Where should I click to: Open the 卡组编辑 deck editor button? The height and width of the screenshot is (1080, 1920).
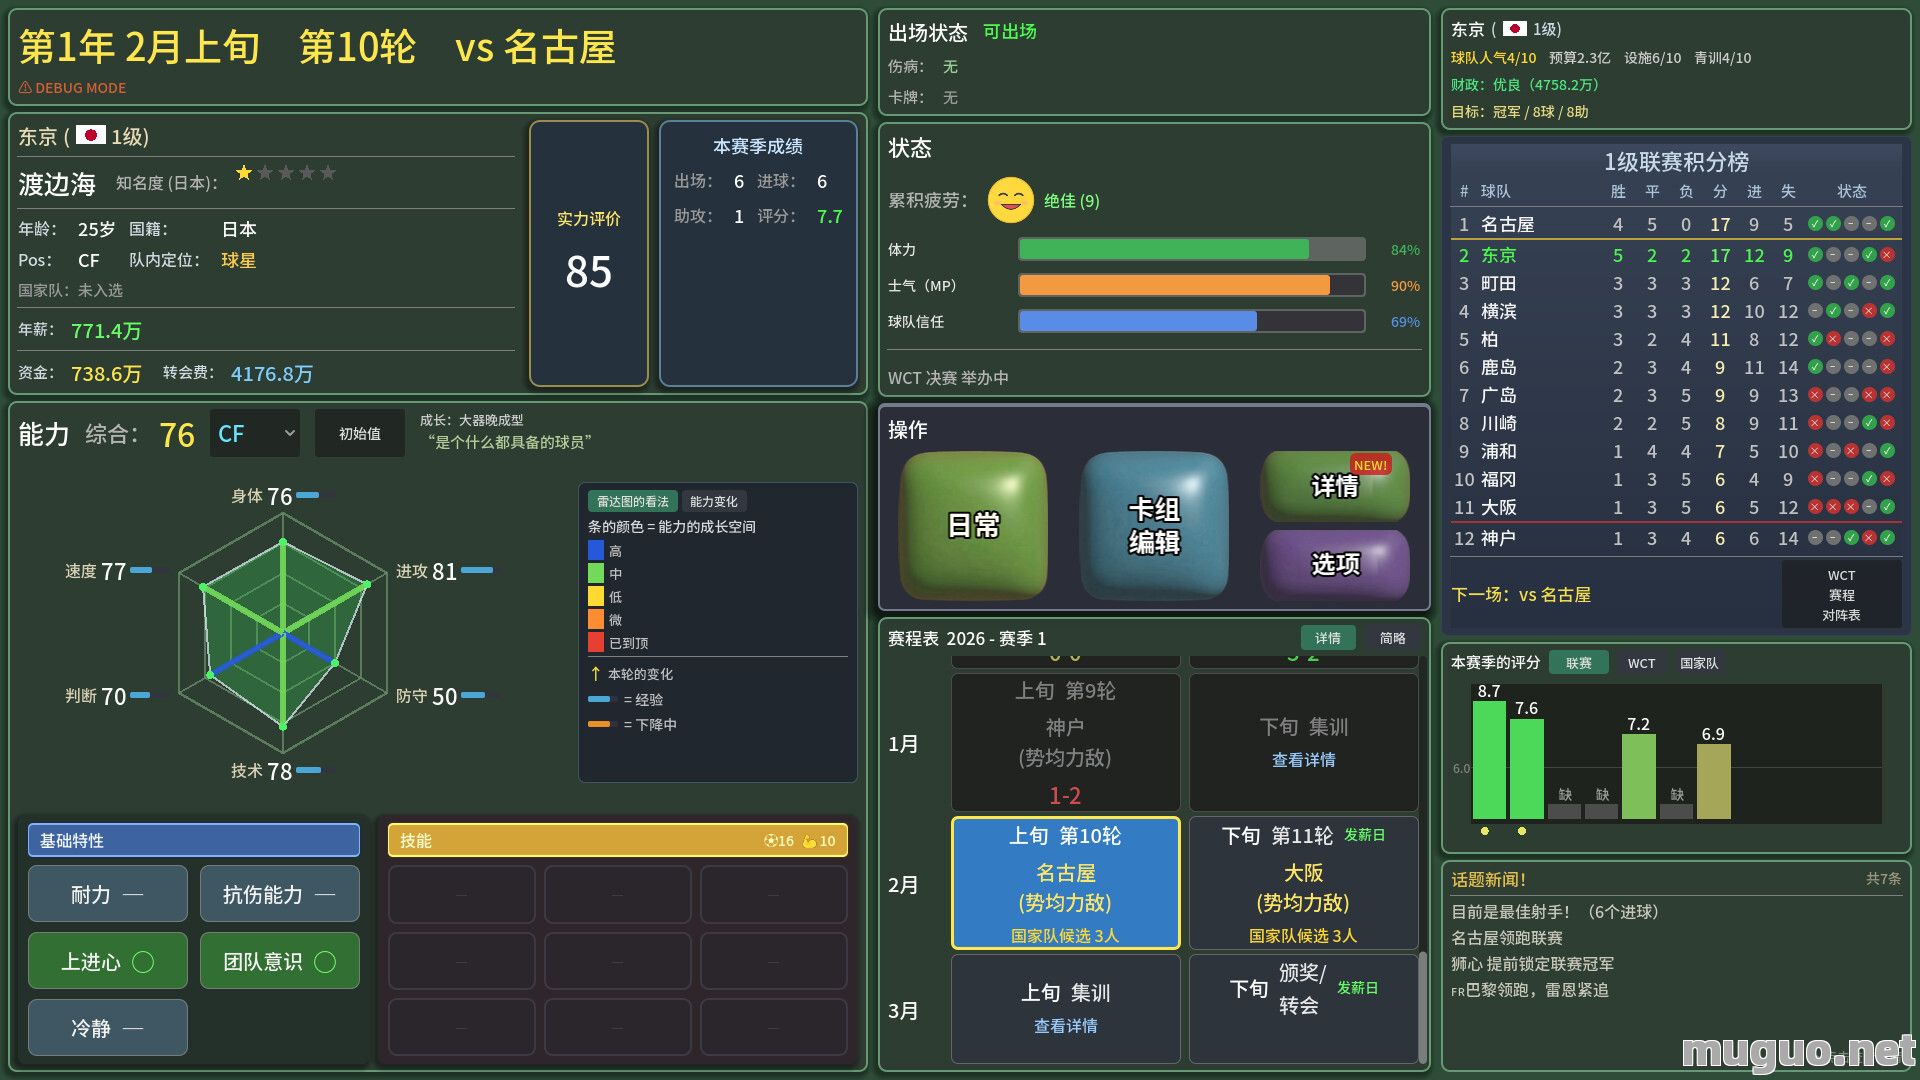1154,525
